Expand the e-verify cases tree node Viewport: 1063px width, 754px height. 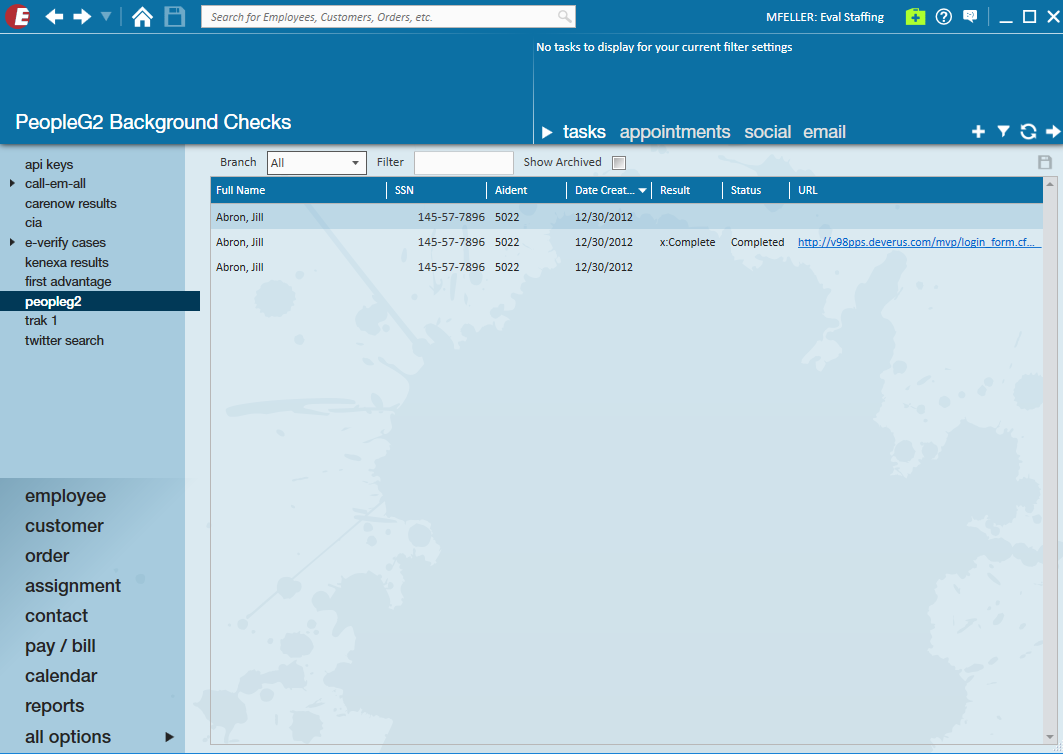[x=12, y=242]
